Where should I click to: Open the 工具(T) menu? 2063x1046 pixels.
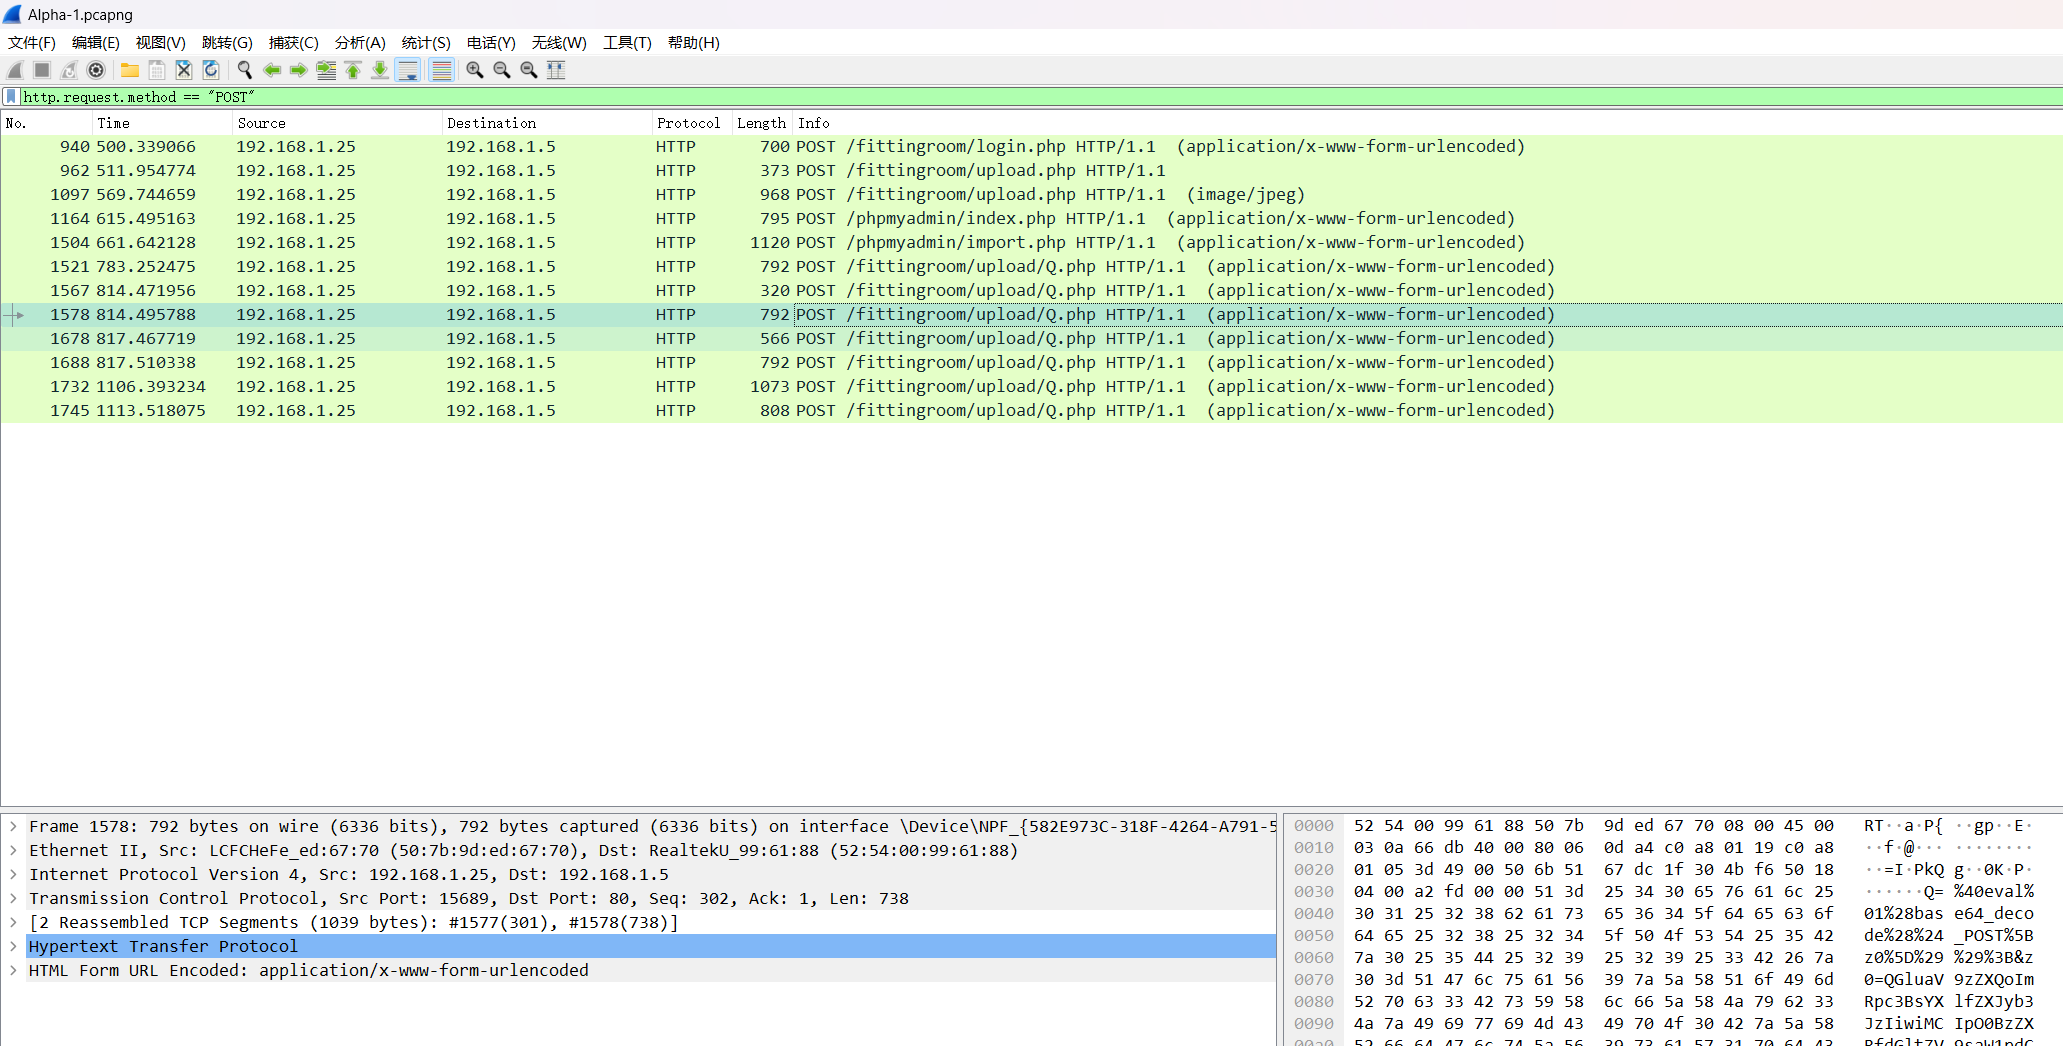(627, 43)
